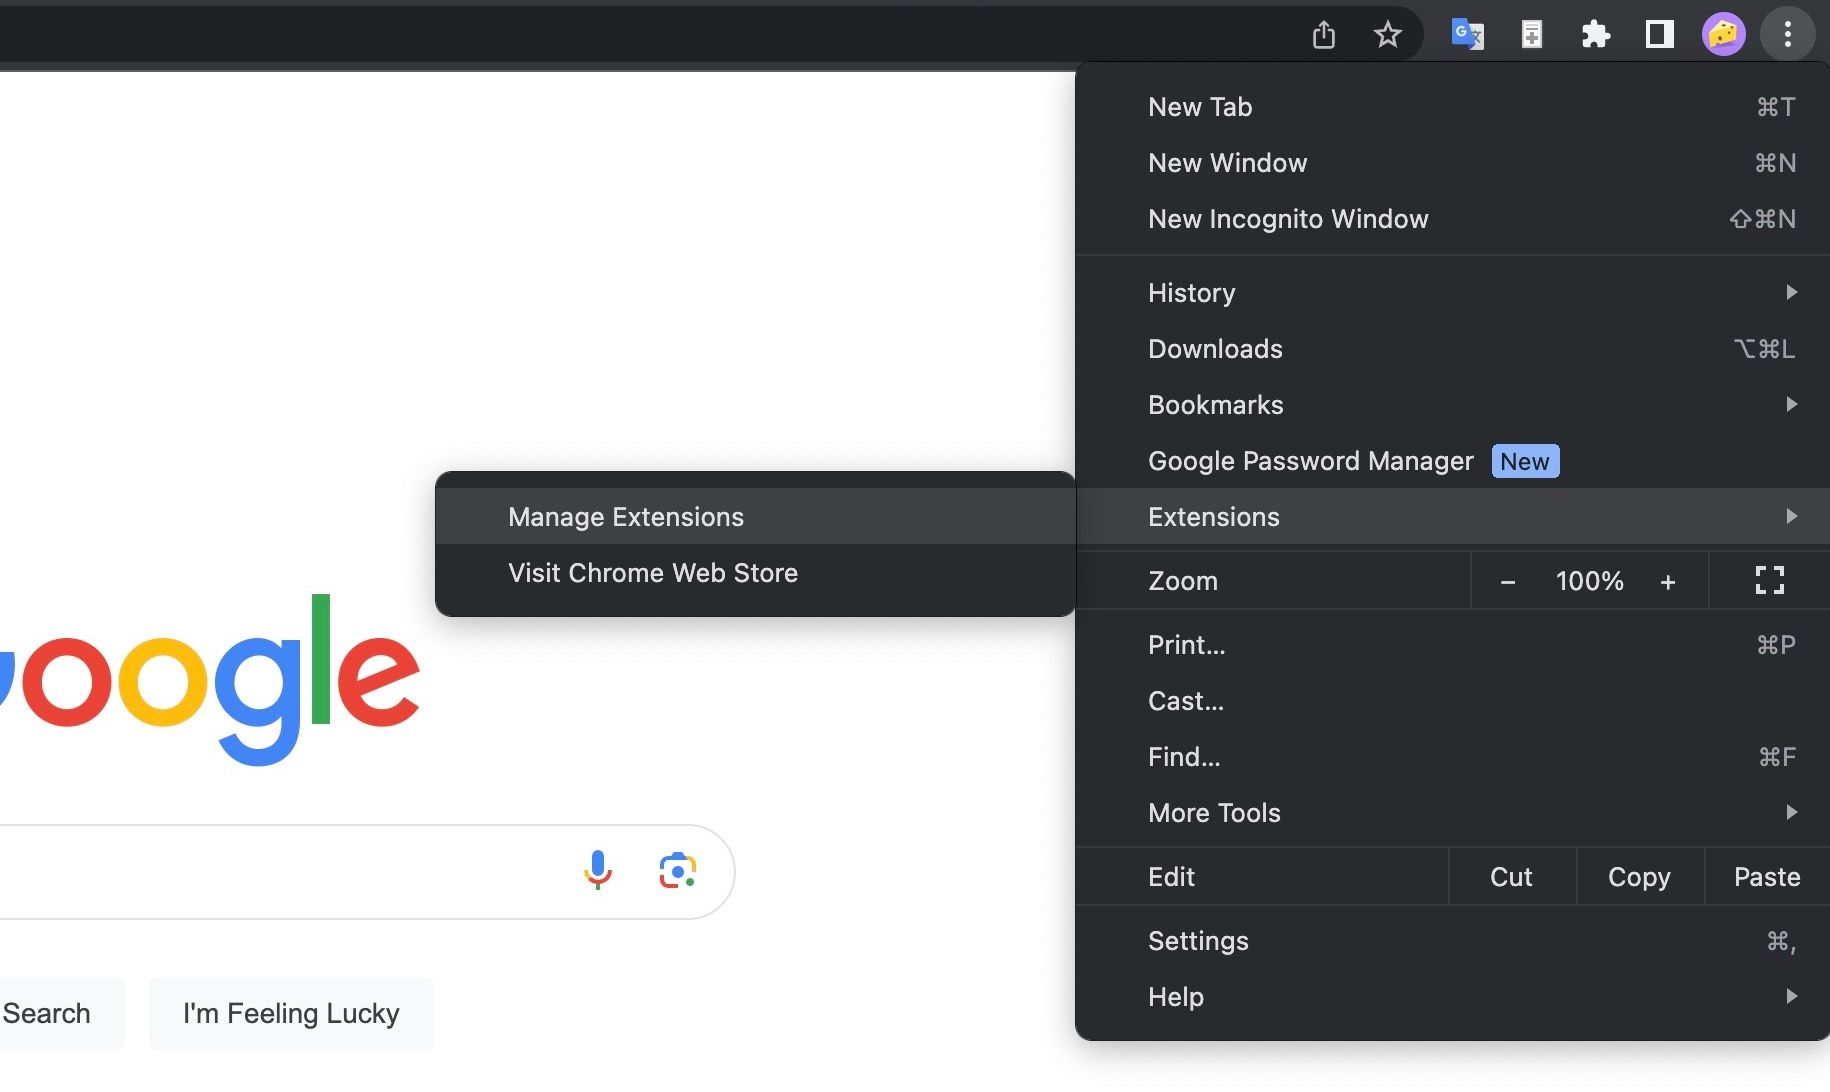Image resolution: width=1830 pixels, height=1092 pixels.
Task: Bookmark this page with the star icon
Action: (1387, 33)
